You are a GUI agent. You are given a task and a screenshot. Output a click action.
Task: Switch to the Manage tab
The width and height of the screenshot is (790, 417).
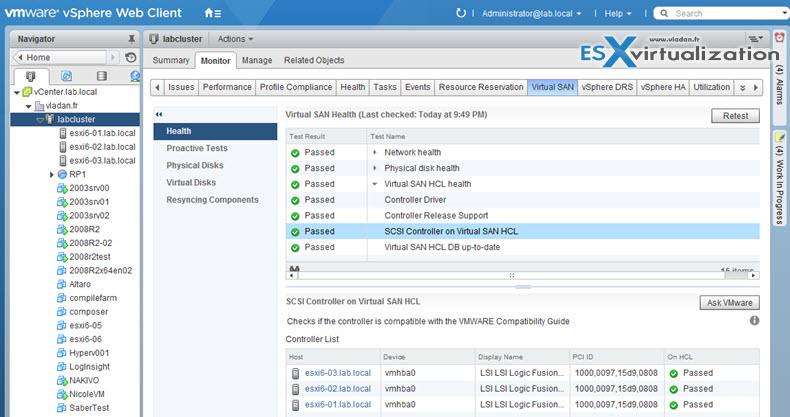point(257,60)
